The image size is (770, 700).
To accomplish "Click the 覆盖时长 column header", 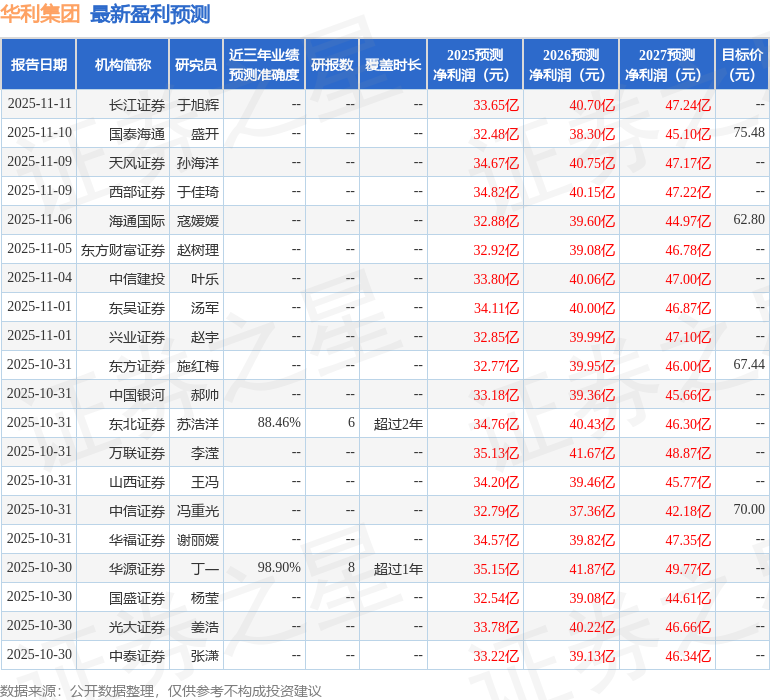I will click(x=393, y=65).
